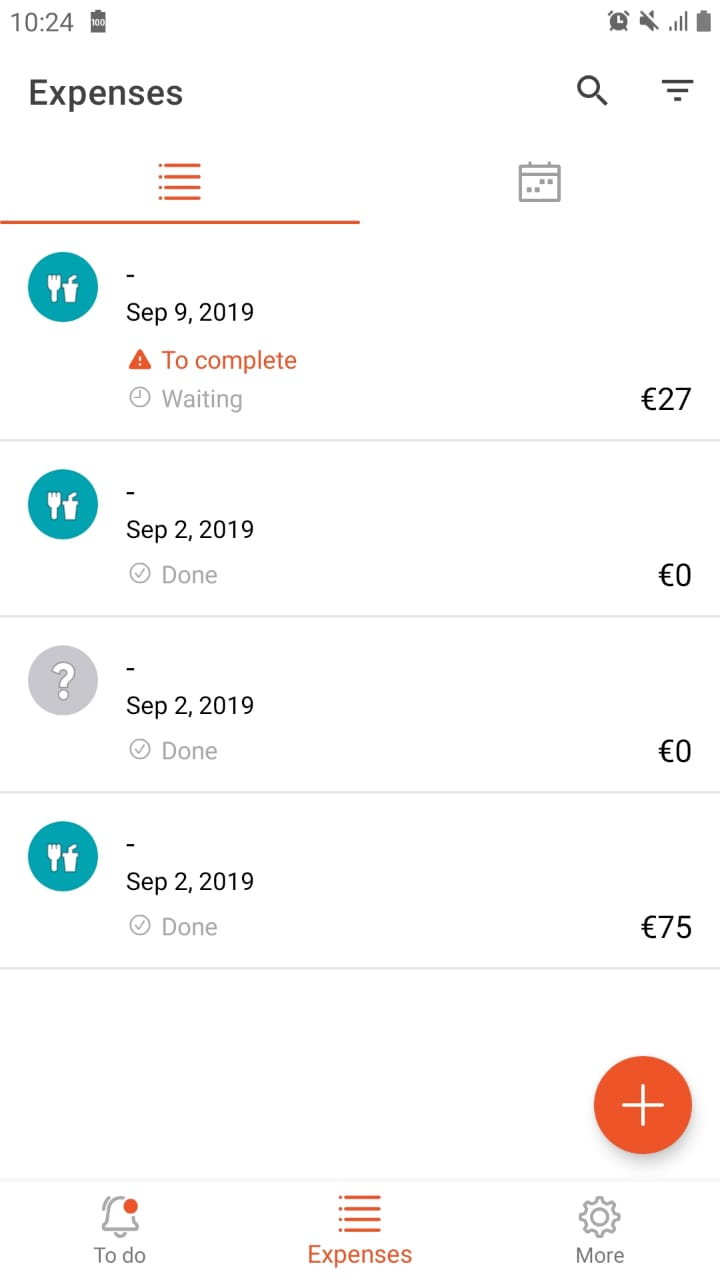Screen dimensions: 720x1280
Task: Click the red 'To complete' warning label
Action: (213, 360)
